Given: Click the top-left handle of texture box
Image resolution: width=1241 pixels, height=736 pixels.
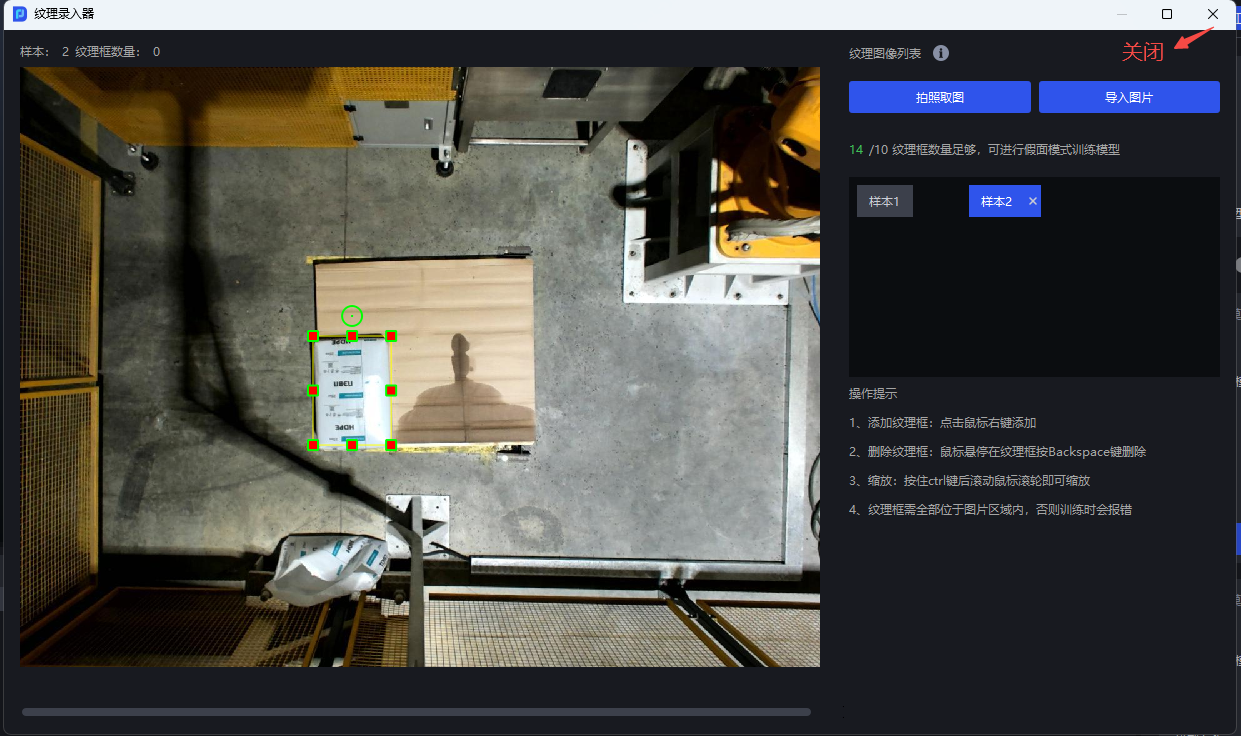Looking at the screenshot, I should (x=313, y=336).
